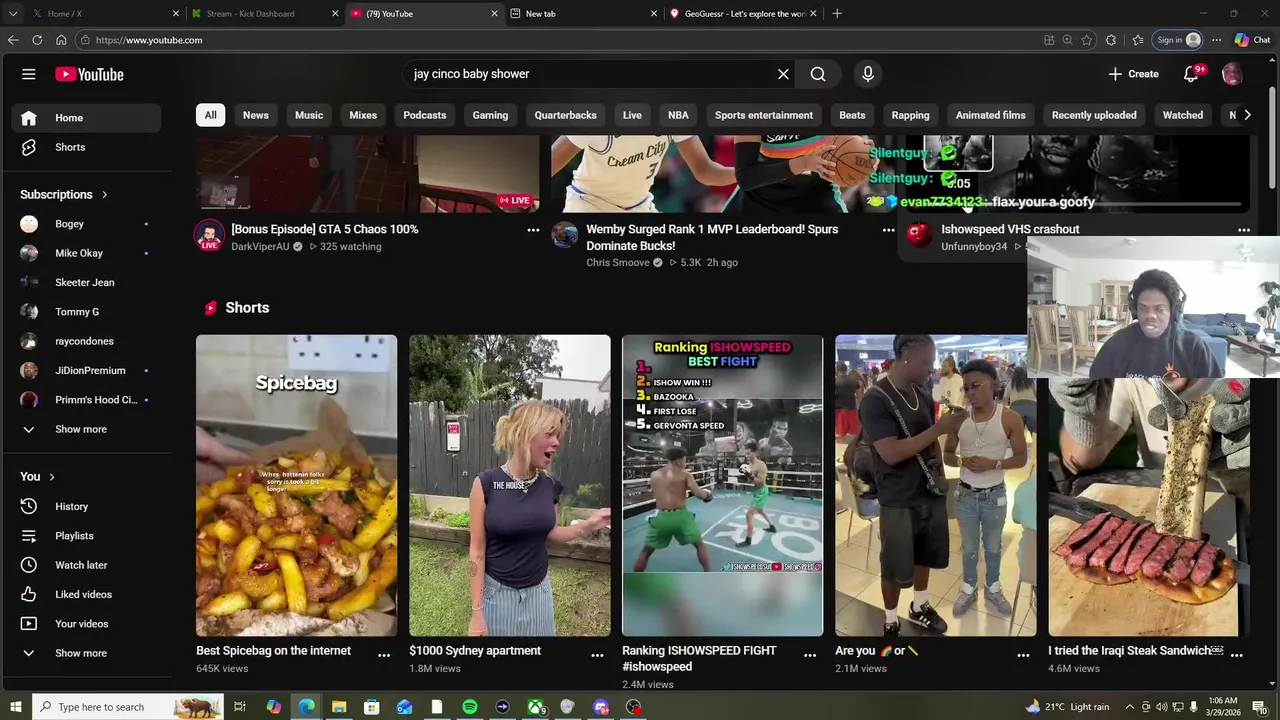
Task: Expand the You section with Show more
Action: [x=86, y=653]
